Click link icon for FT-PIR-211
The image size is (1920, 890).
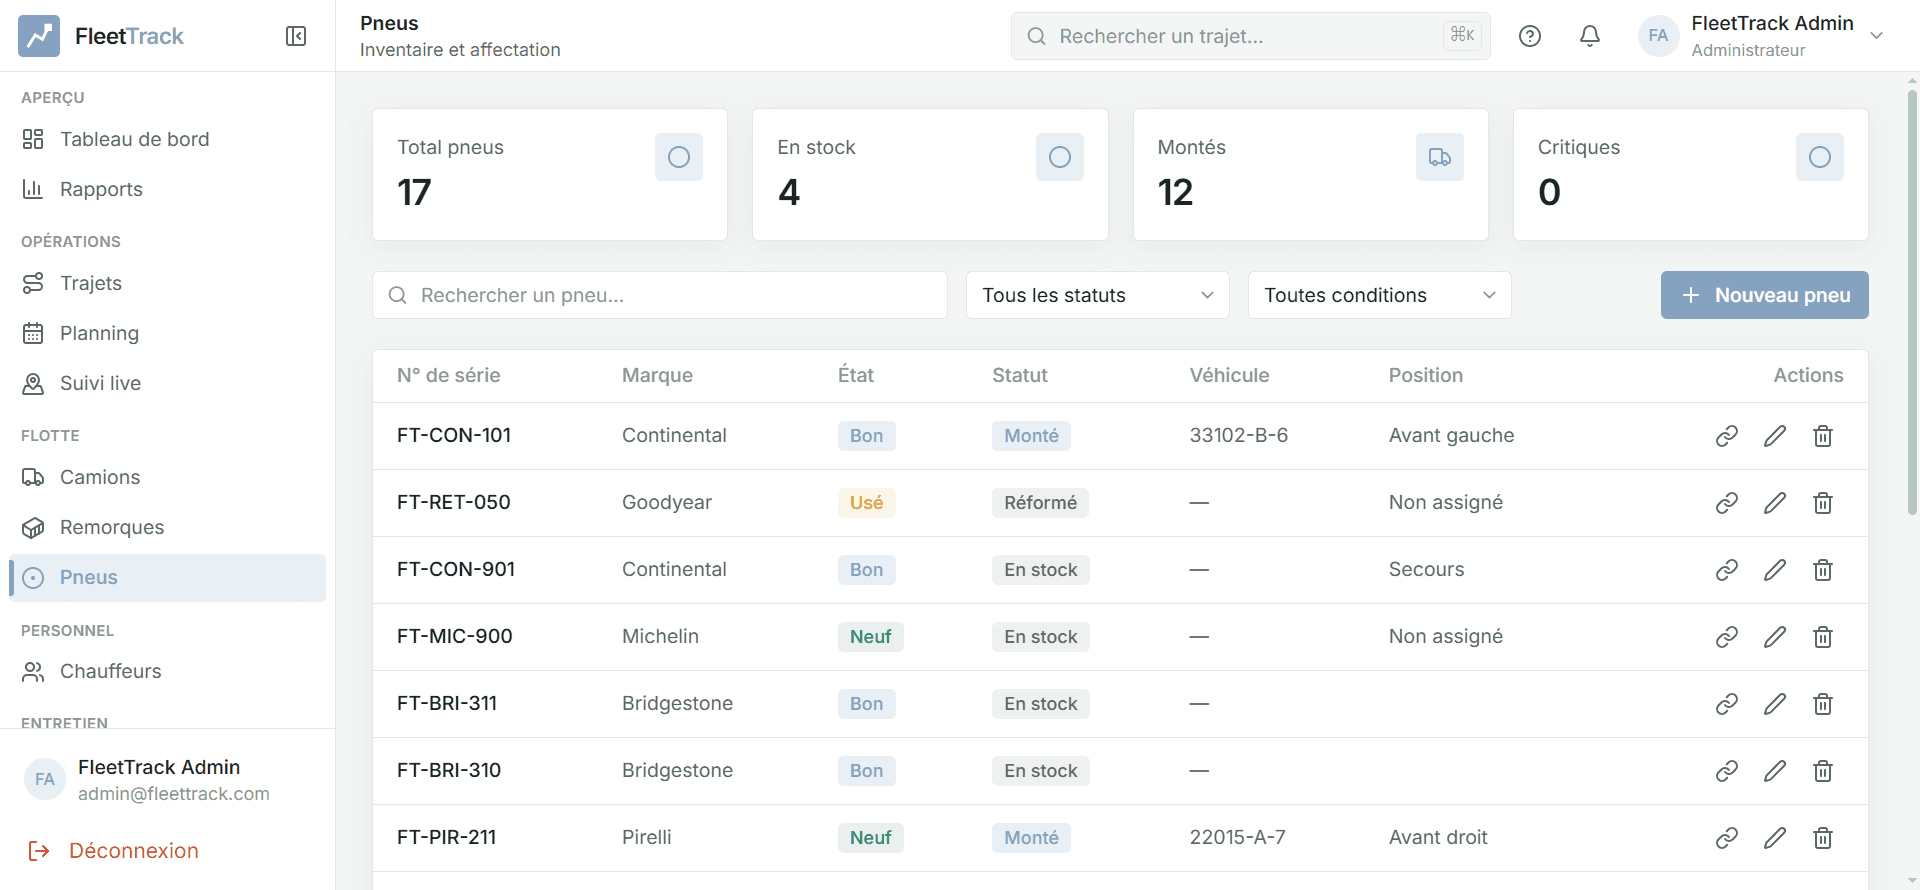click(x=1727, y=838)
